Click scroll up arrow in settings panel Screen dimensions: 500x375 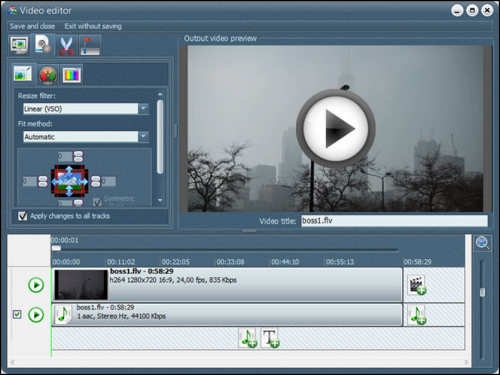160,94
